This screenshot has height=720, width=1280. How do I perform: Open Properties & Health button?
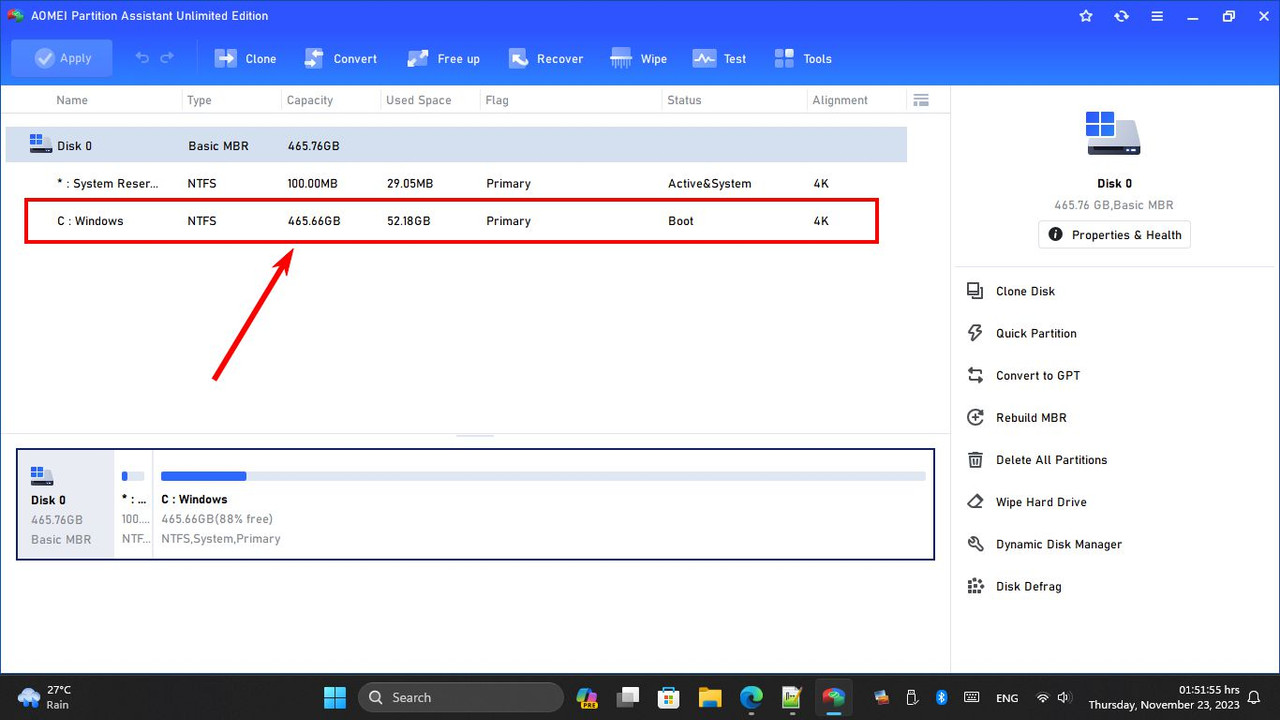[x=1115, y=235]
